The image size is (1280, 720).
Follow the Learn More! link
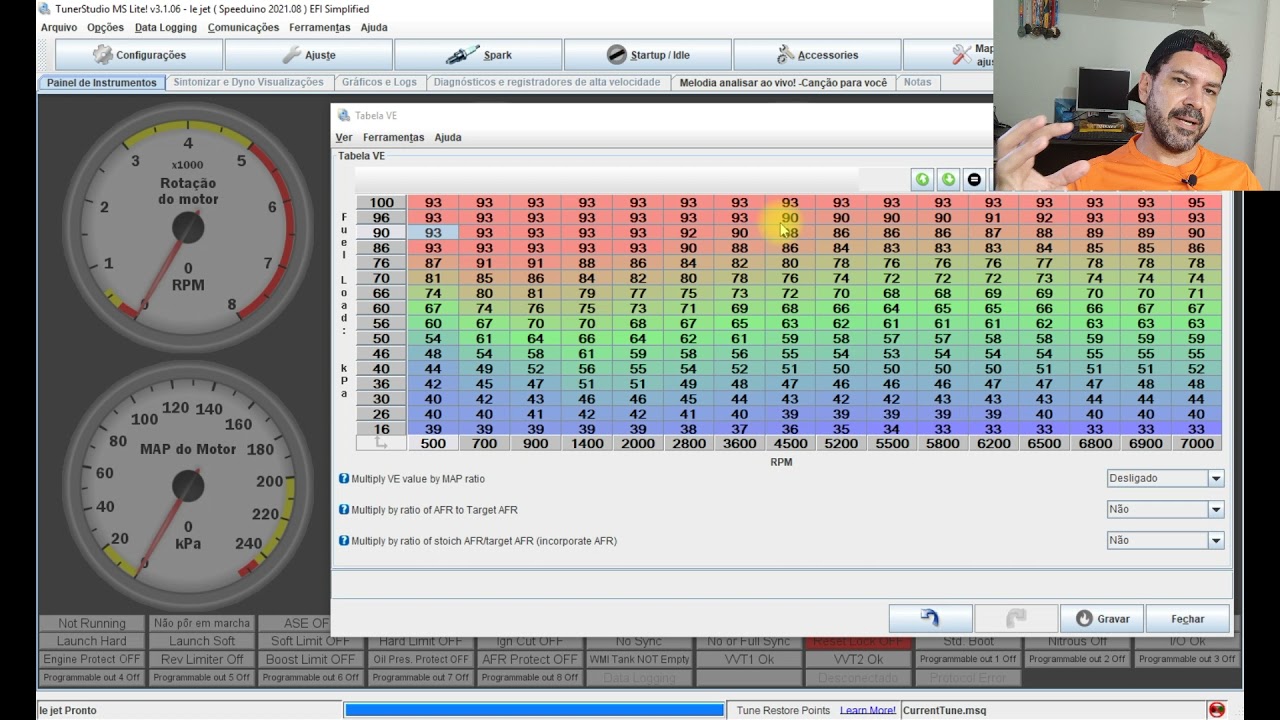(868, 711)
